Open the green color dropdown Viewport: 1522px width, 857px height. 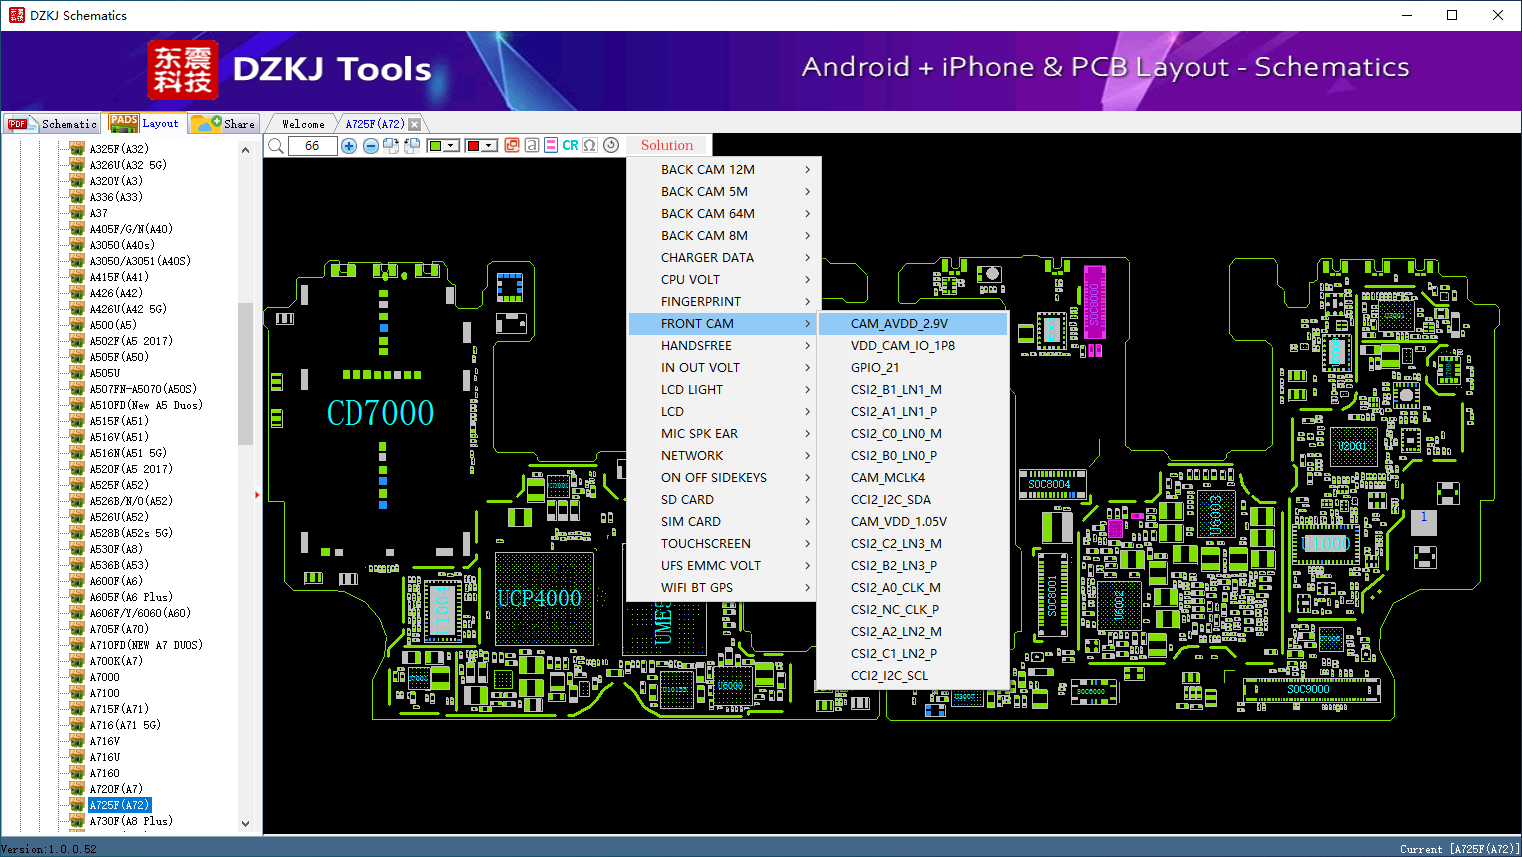coord(451,146)
